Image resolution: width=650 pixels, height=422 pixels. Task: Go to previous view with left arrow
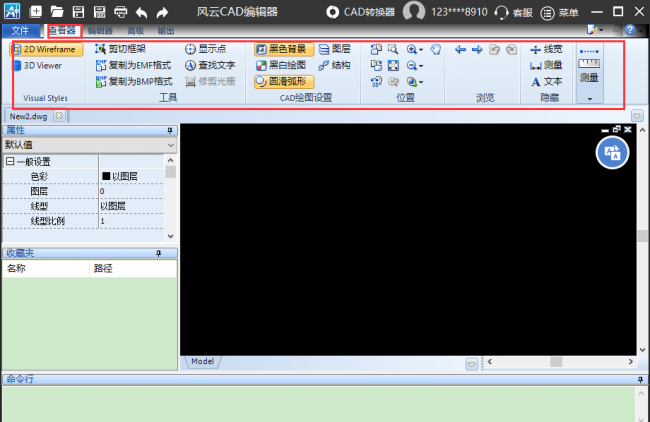click(x=460, y=50)
